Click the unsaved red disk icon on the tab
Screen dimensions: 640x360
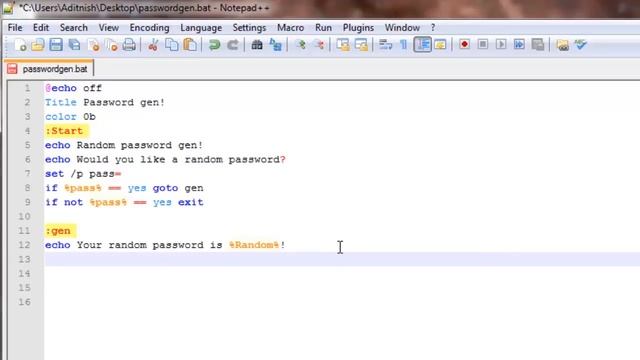click(12, 69)
